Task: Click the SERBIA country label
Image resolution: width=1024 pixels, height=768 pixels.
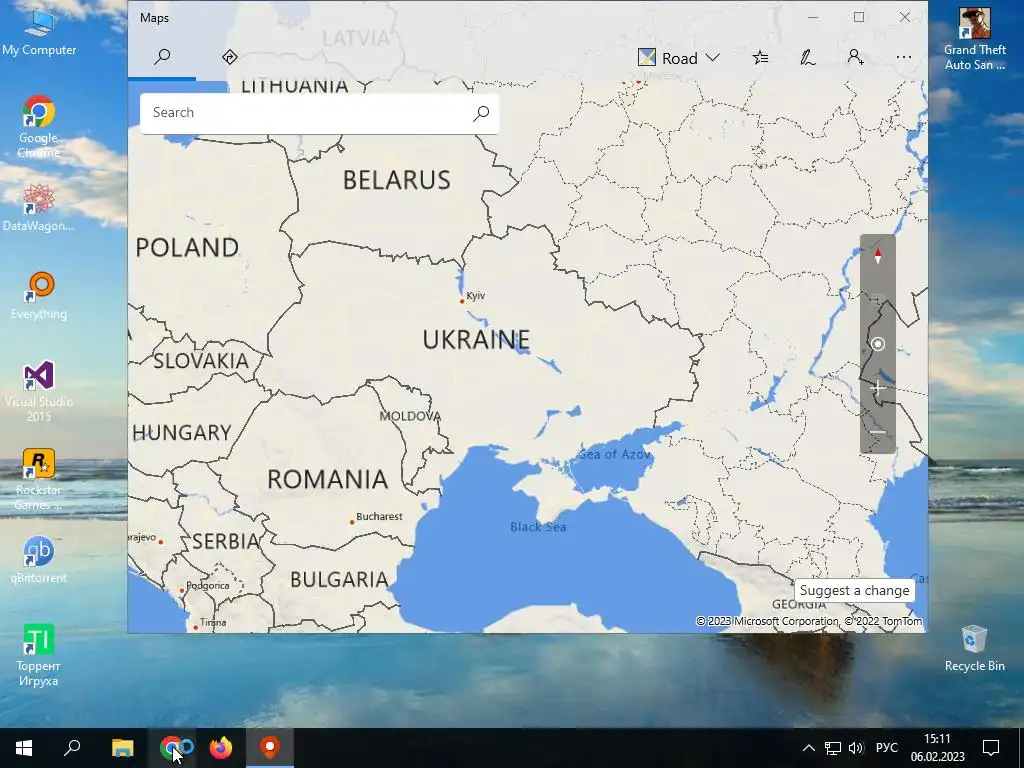Action: [225, 541]
